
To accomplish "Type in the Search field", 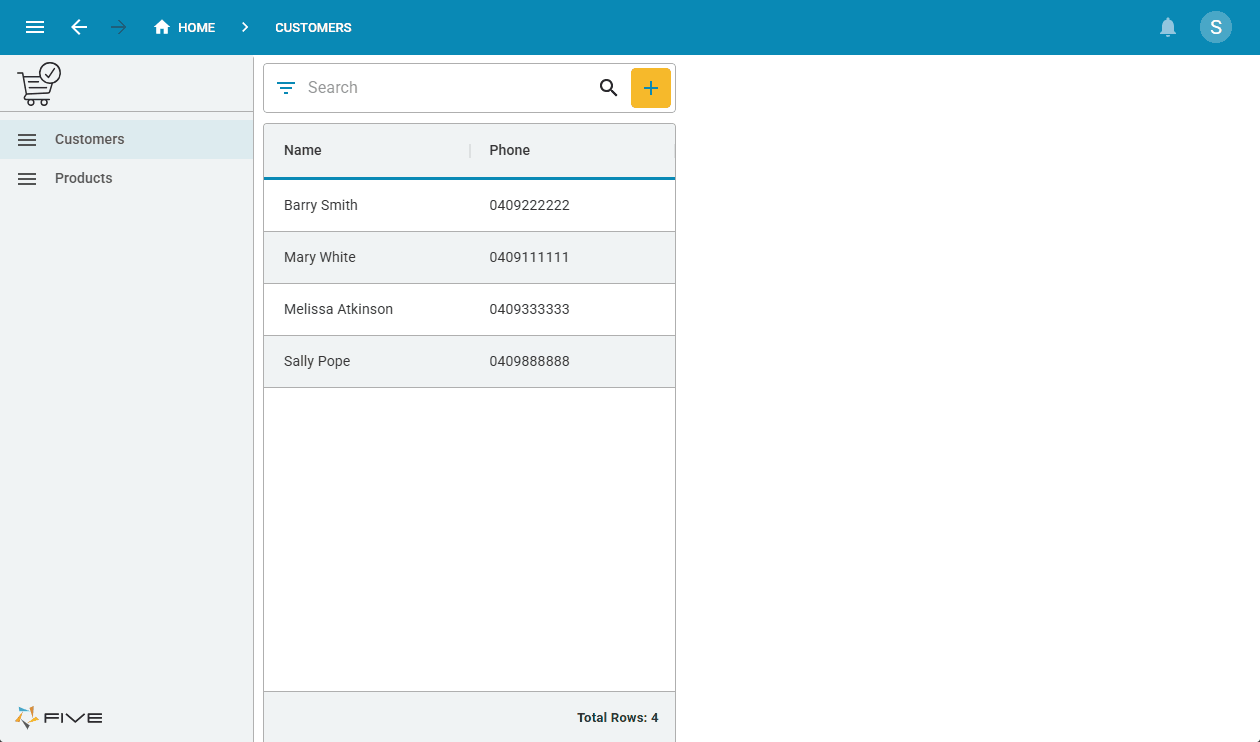I will click(x=445, y=88).
